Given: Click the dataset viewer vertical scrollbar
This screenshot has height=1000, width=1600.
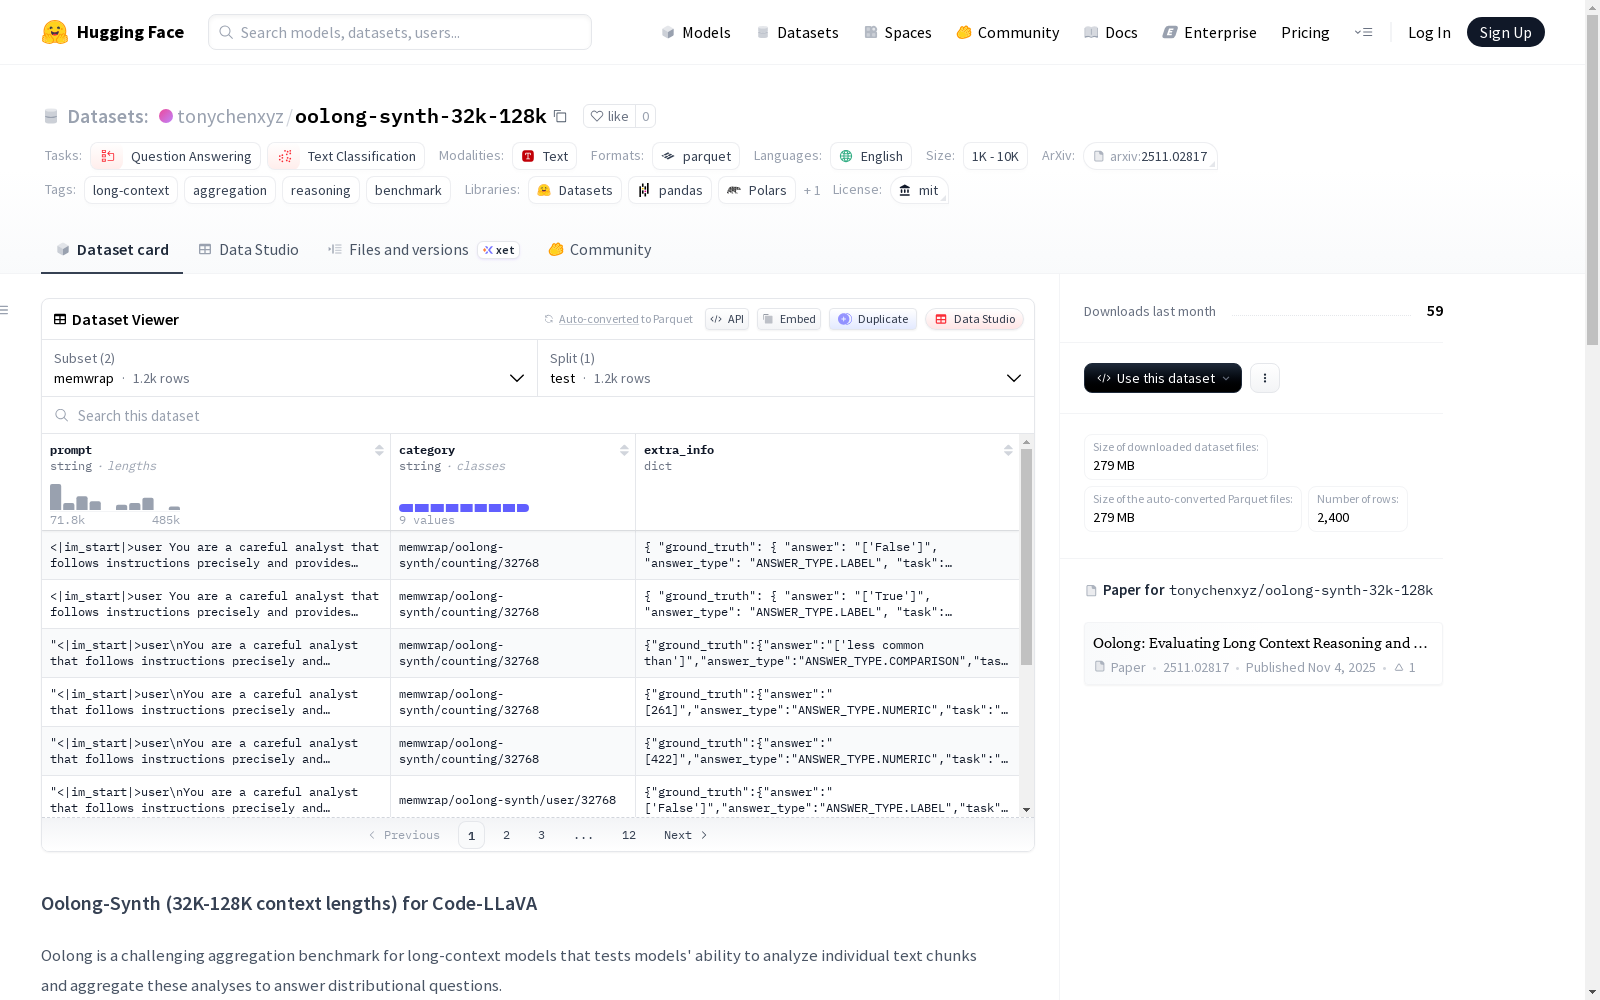Looking at the screenshot, I should [x=1026, y=556].
